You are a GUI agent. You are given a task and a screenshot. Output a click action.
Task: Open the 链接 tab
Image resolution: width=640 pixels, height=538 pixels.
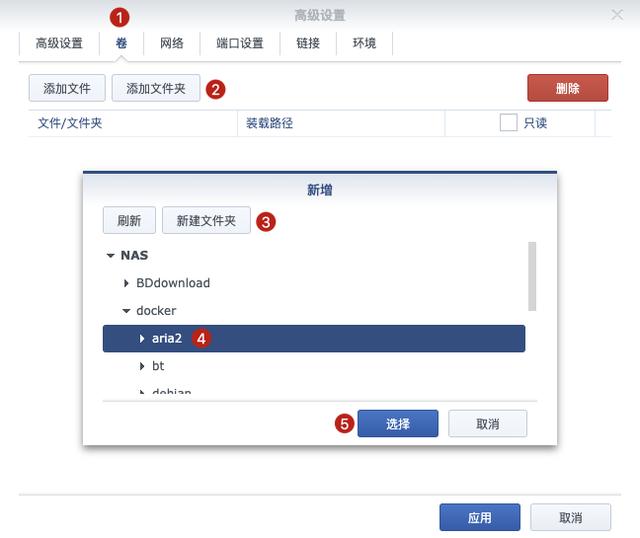(308, 43)
